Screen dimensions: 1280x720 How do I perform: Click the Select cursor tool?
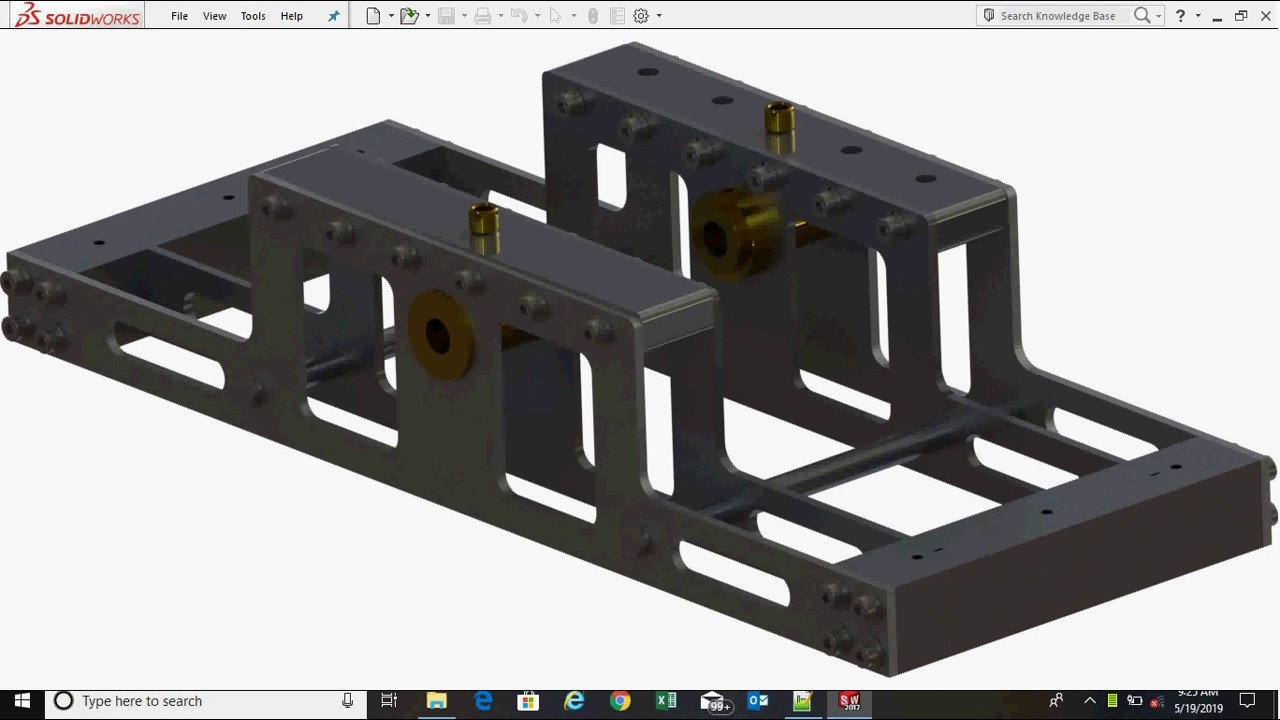[x=555, y=16]
